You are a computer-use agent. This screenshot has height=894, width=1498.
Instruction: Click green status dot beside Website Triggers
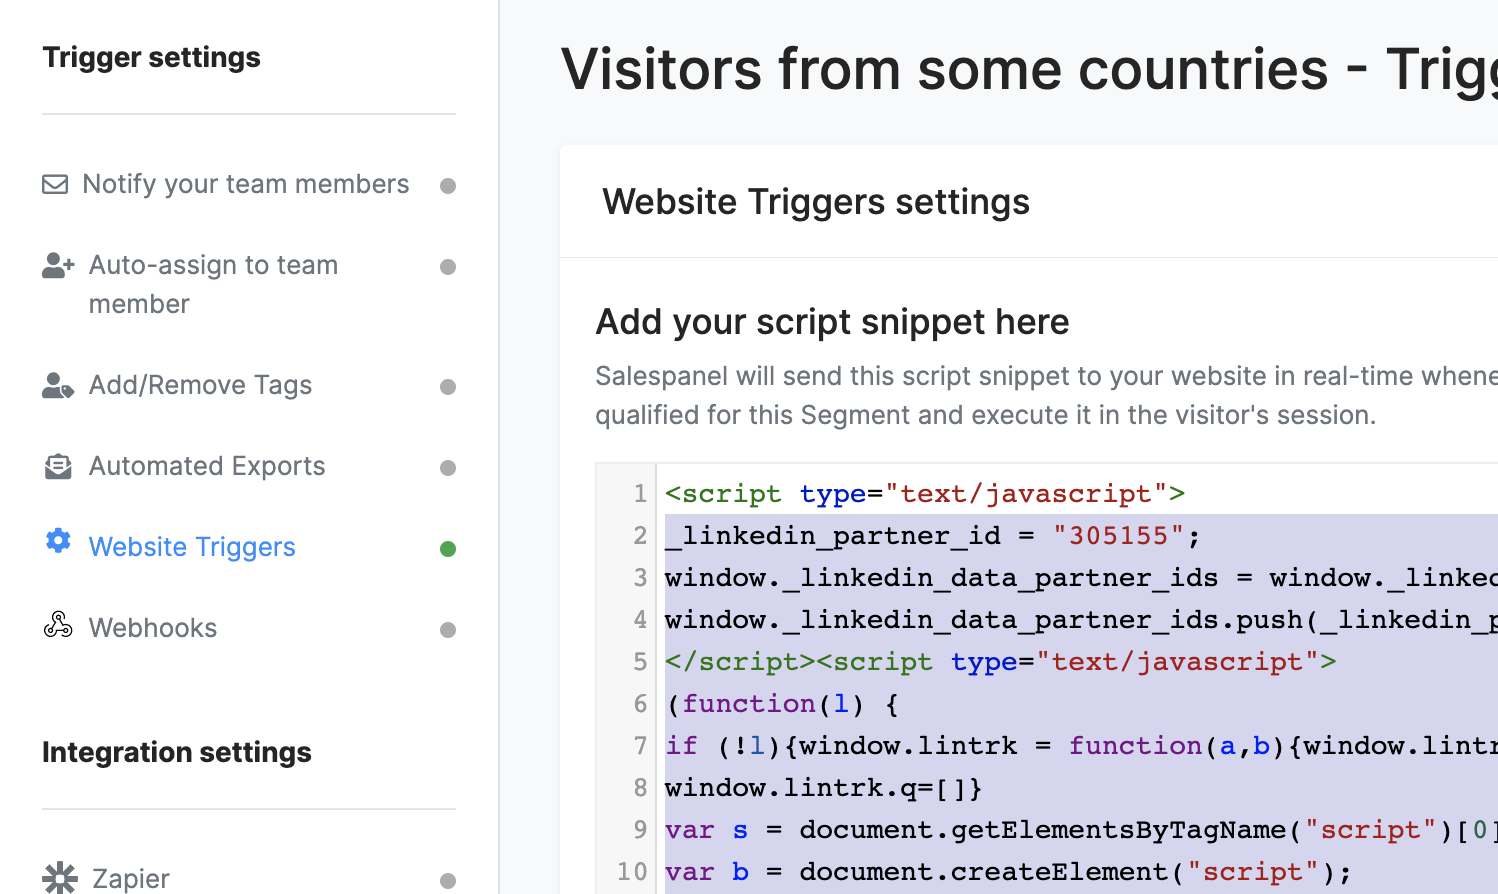click(x=448, y=548)
